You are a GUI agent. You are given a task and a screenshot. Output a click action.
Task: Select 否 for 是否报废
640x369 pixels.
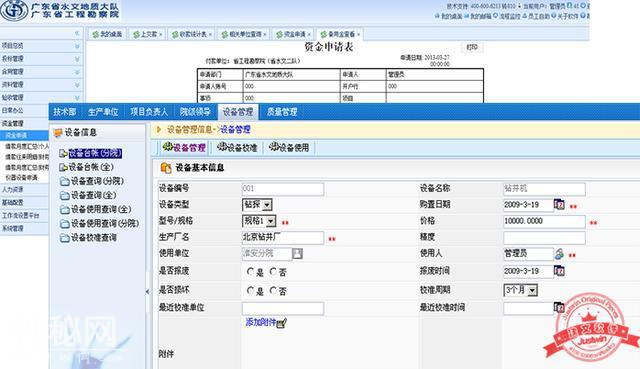[273, 271]
